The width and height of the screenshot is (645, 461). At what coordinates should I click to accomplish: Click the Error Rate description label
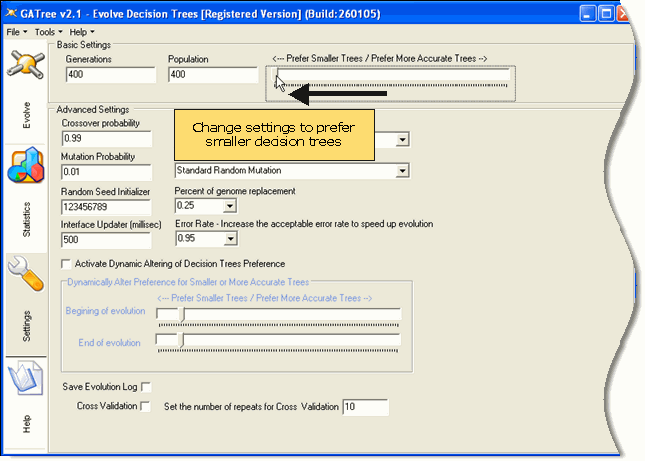(304, 224)
